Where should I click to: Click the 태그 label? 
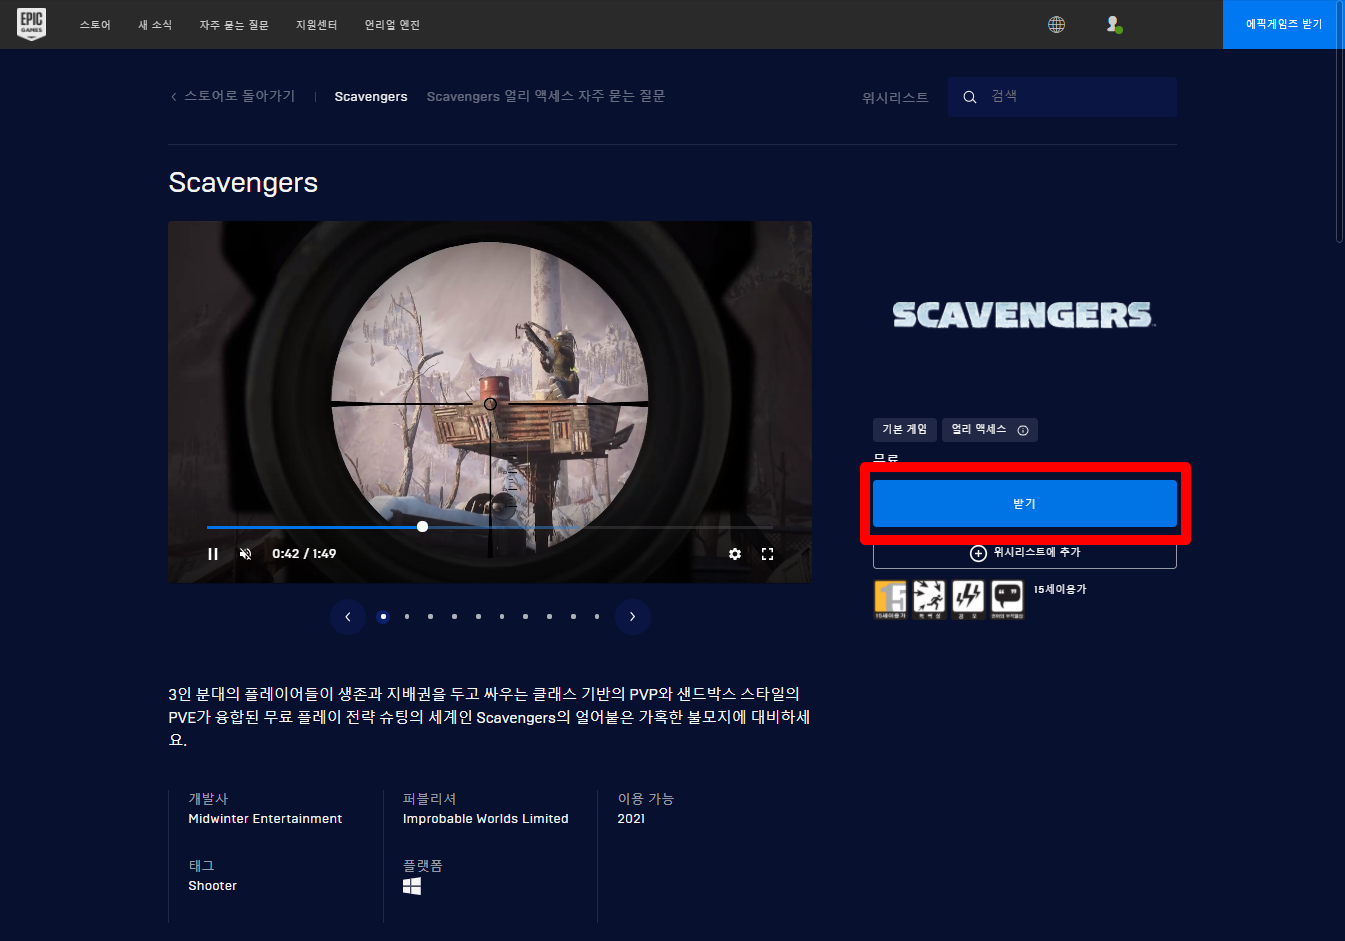click(x=201, y=866)
